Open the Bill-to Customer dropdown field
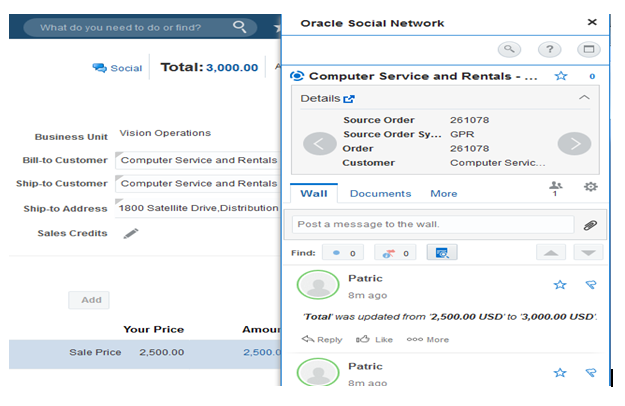 click(x=198, y=160)
